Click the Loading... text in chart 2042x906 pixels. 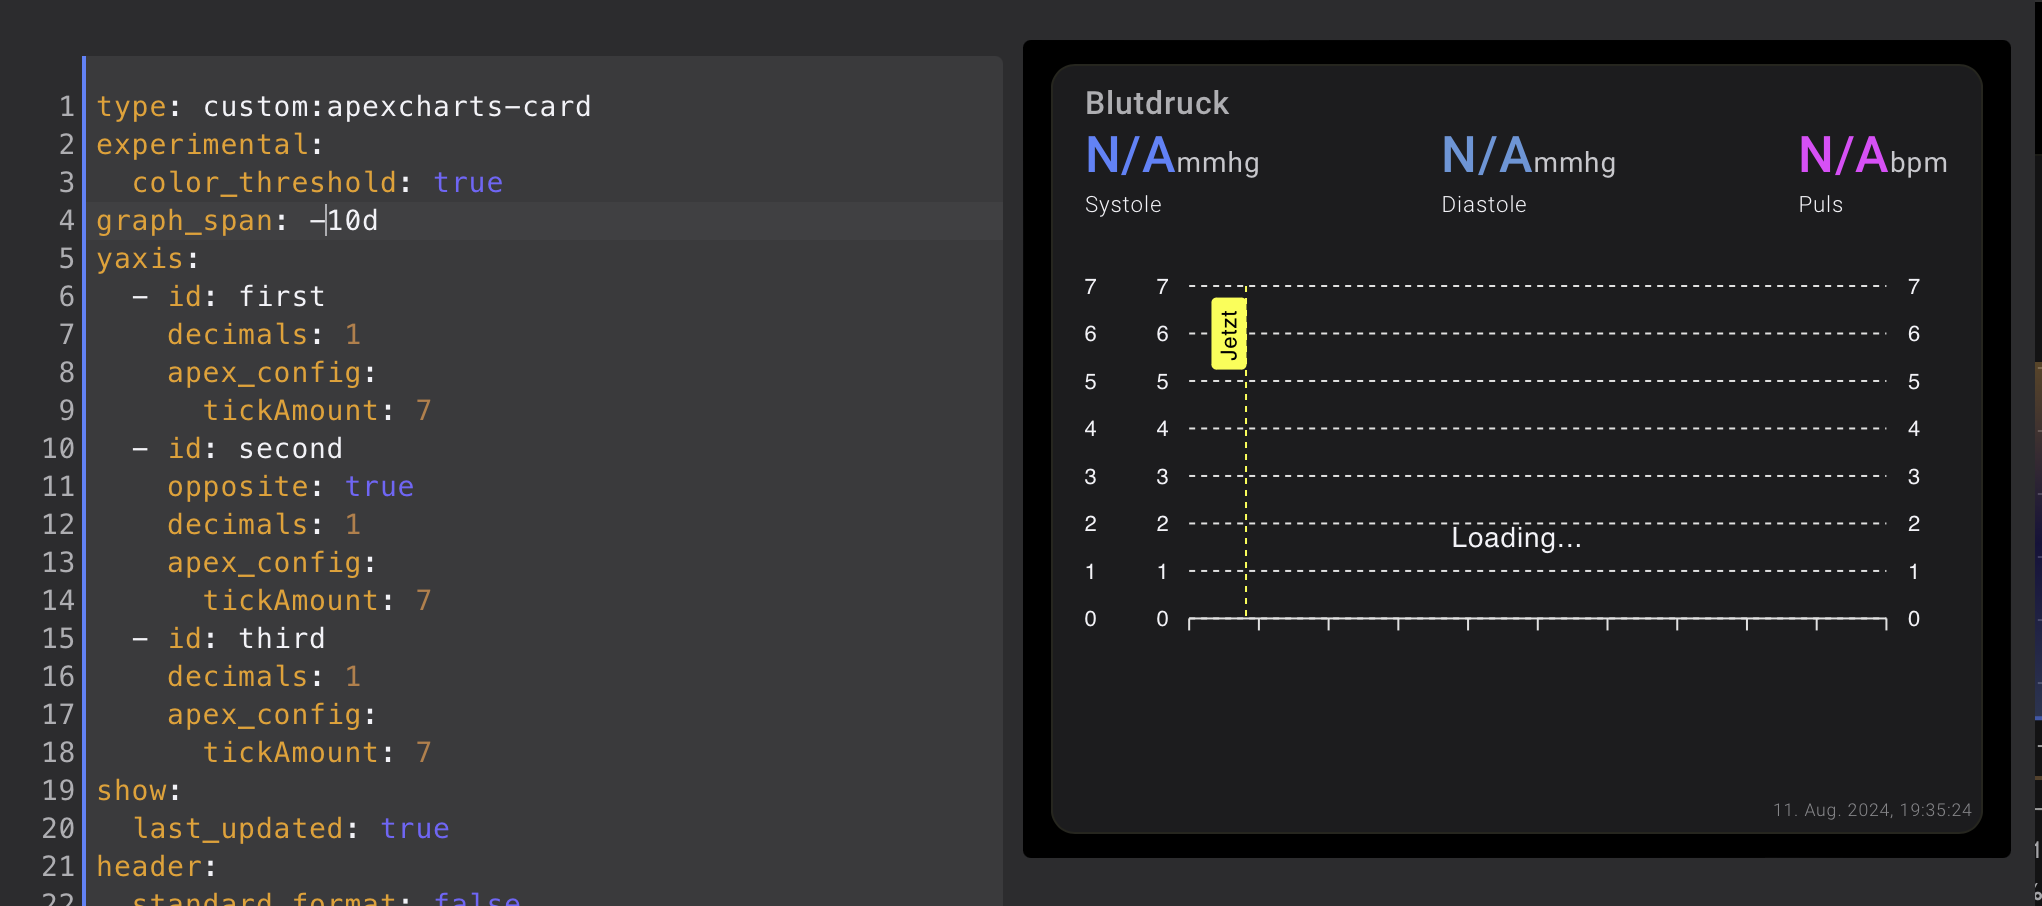click(1516, 538)
